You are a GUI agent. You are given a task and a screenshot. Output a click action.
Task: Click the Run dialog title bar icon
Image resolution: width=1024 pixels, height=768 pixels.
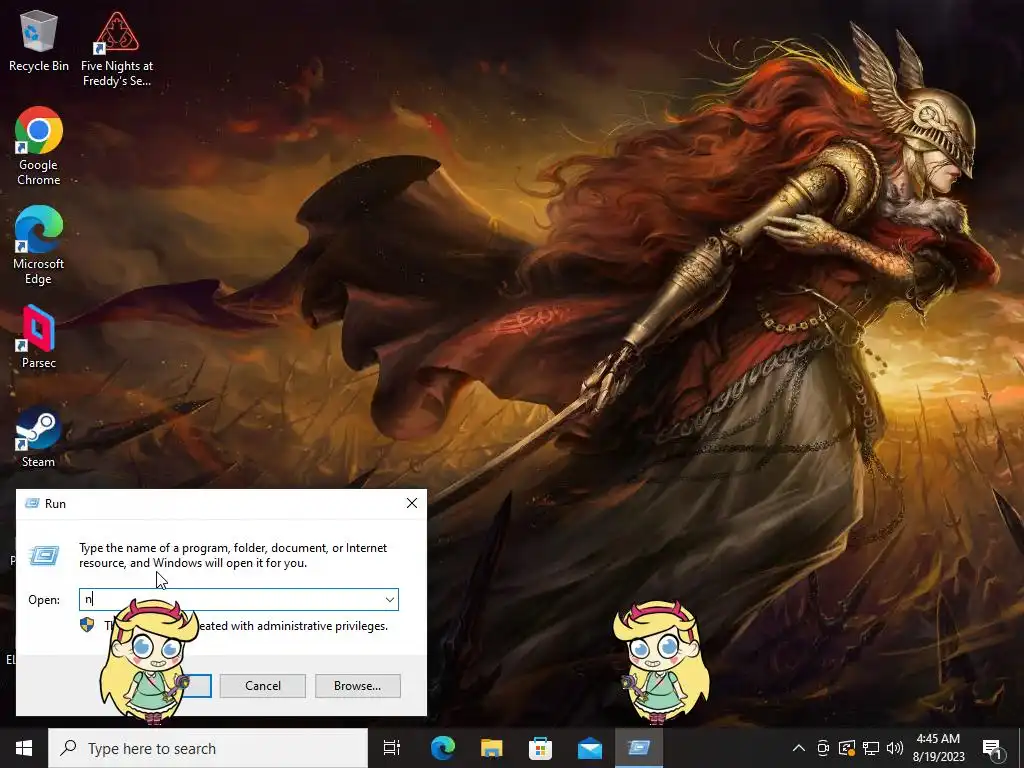coord(32,504)
